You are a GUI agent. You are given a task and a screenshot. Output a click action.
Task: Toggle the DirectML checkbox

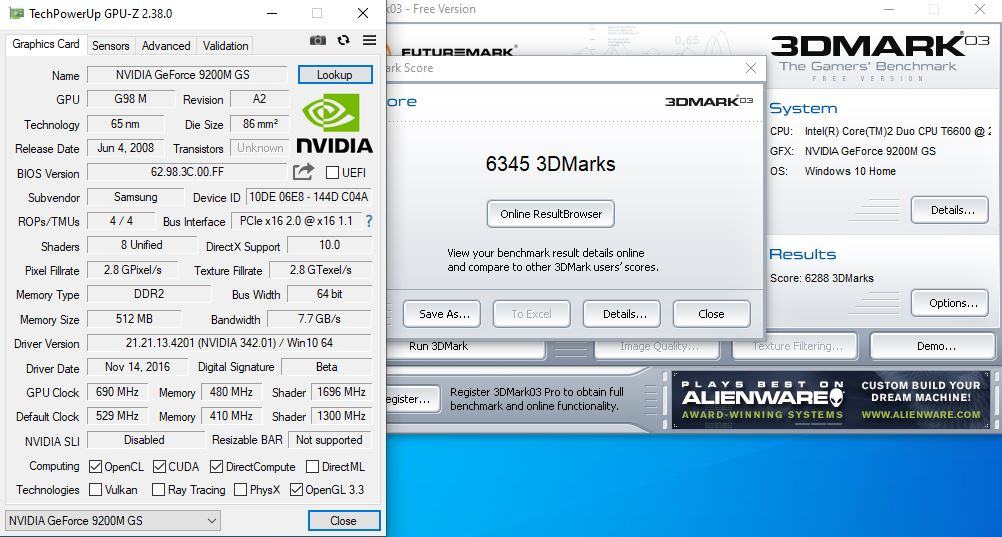point(312,467)
